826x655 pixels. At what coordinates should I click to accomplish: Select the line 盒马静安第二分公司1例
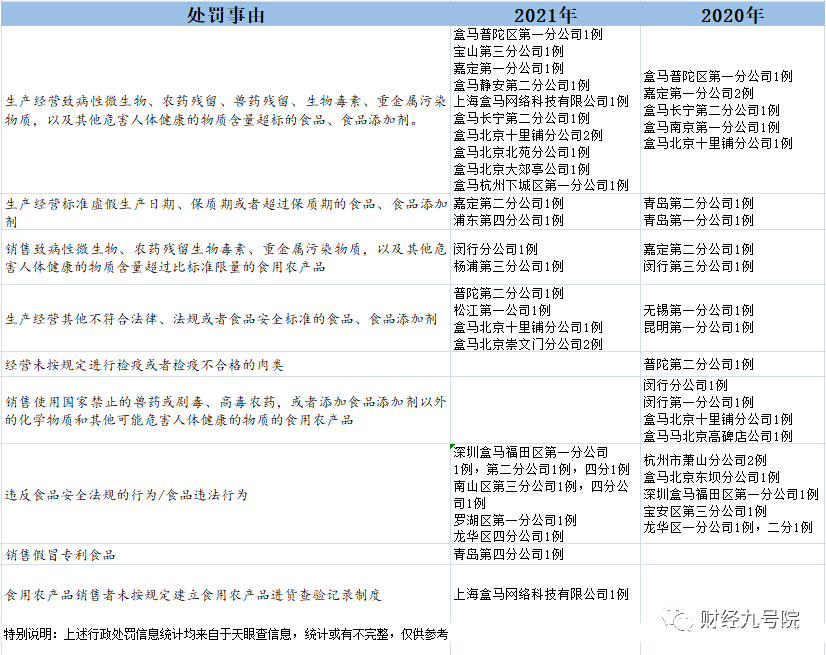[x=522, y=85]
